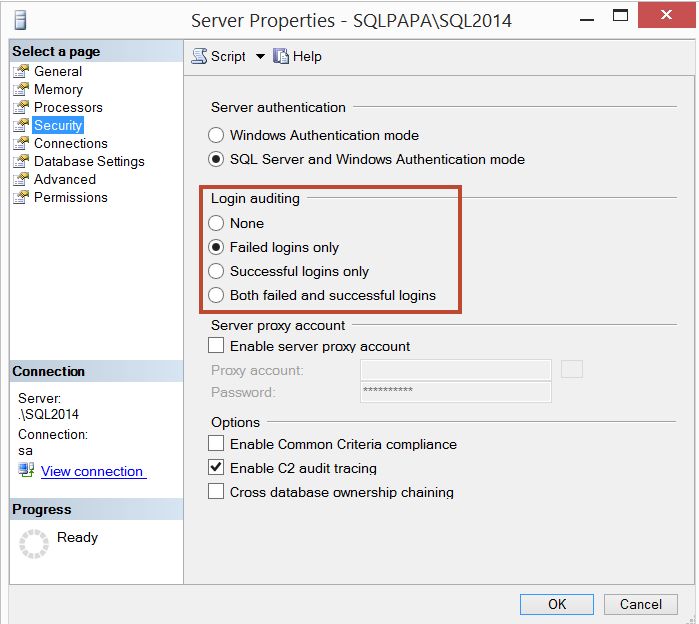The image size is (699, 624).
Task: Click the General page icon
Action: 21,71
